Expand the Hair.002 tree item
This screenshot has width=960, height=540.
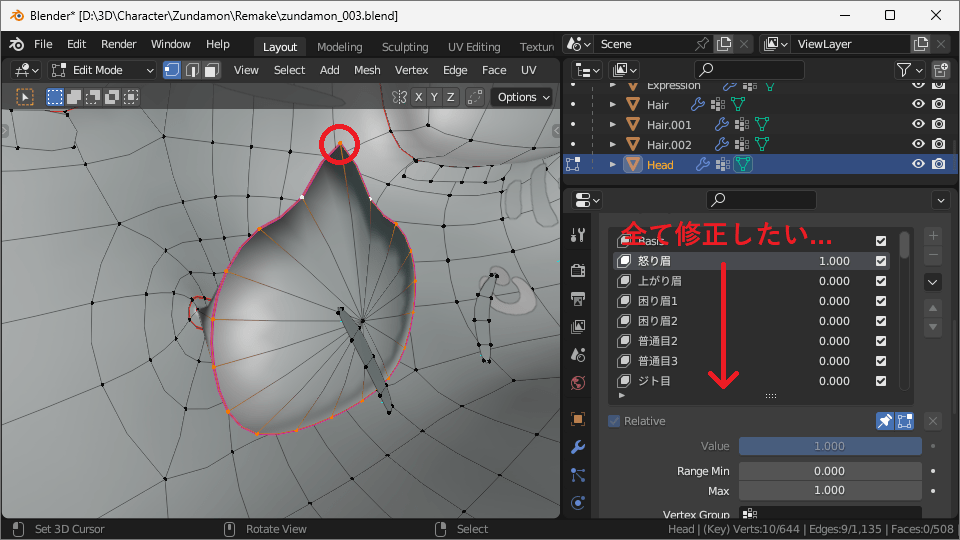(x=613, y=144)
